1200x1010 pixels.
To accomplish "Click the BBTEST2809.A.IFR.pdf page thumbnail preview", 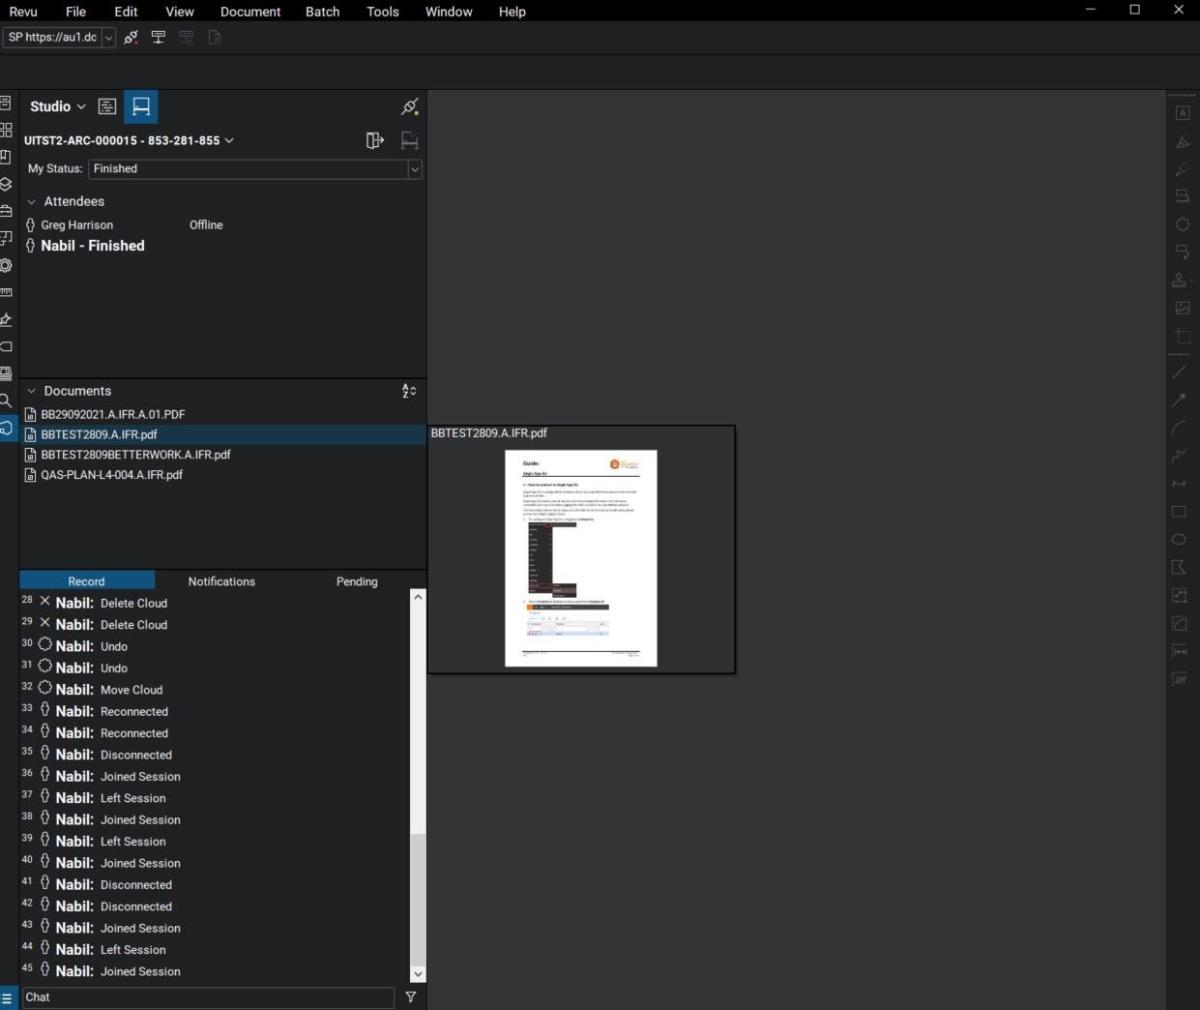I will point(581,557).
